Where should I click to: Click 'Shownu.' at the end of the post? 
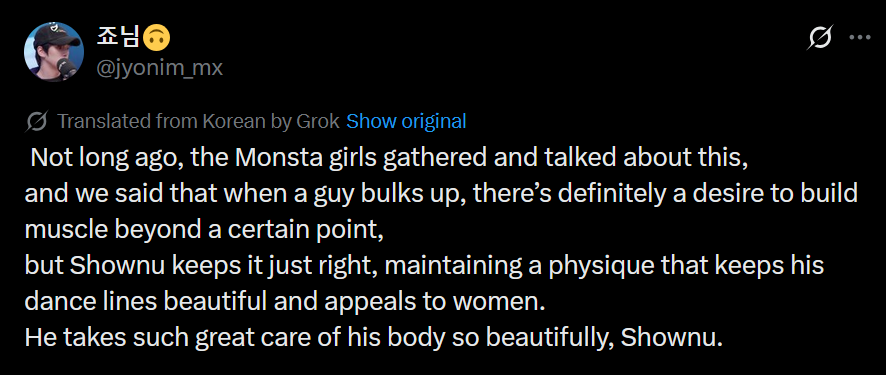672,338
